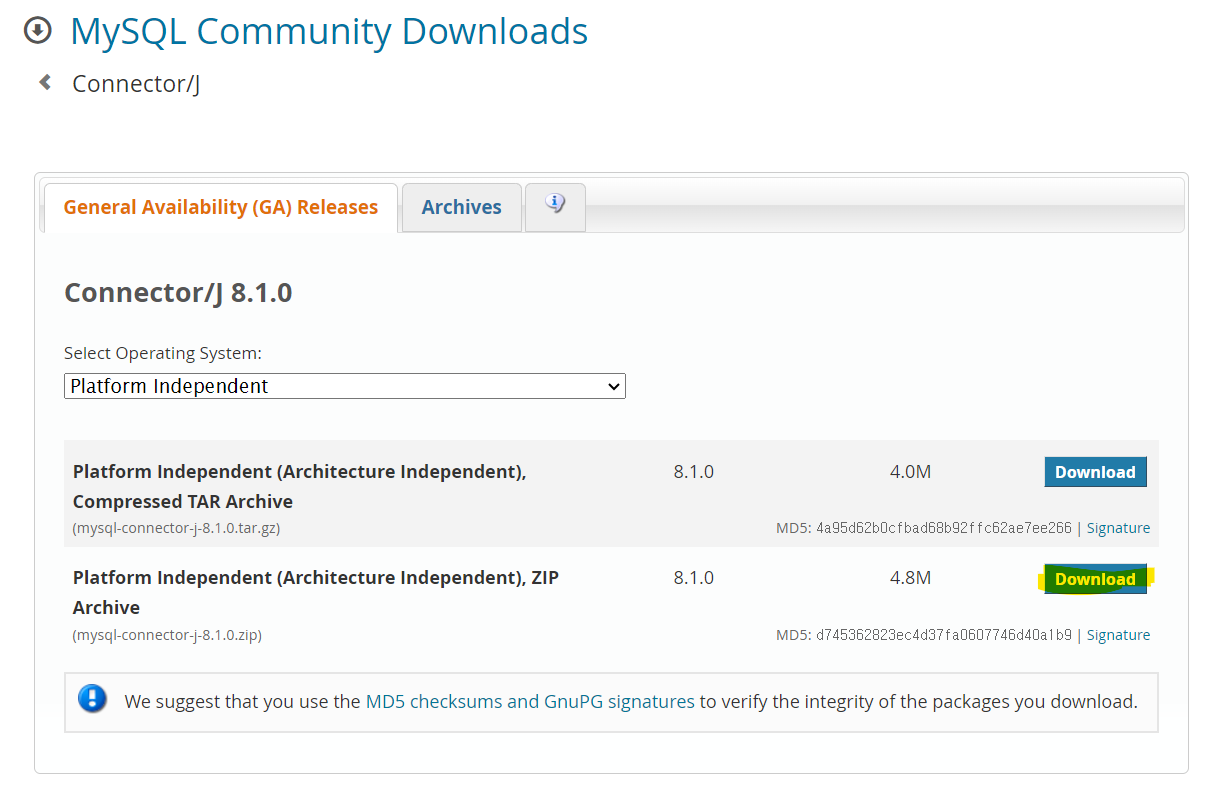The height and width of the screenshot is (796, 1222).
Task: Go back using the arrow beside Connector/J
Action: [45, 82]
